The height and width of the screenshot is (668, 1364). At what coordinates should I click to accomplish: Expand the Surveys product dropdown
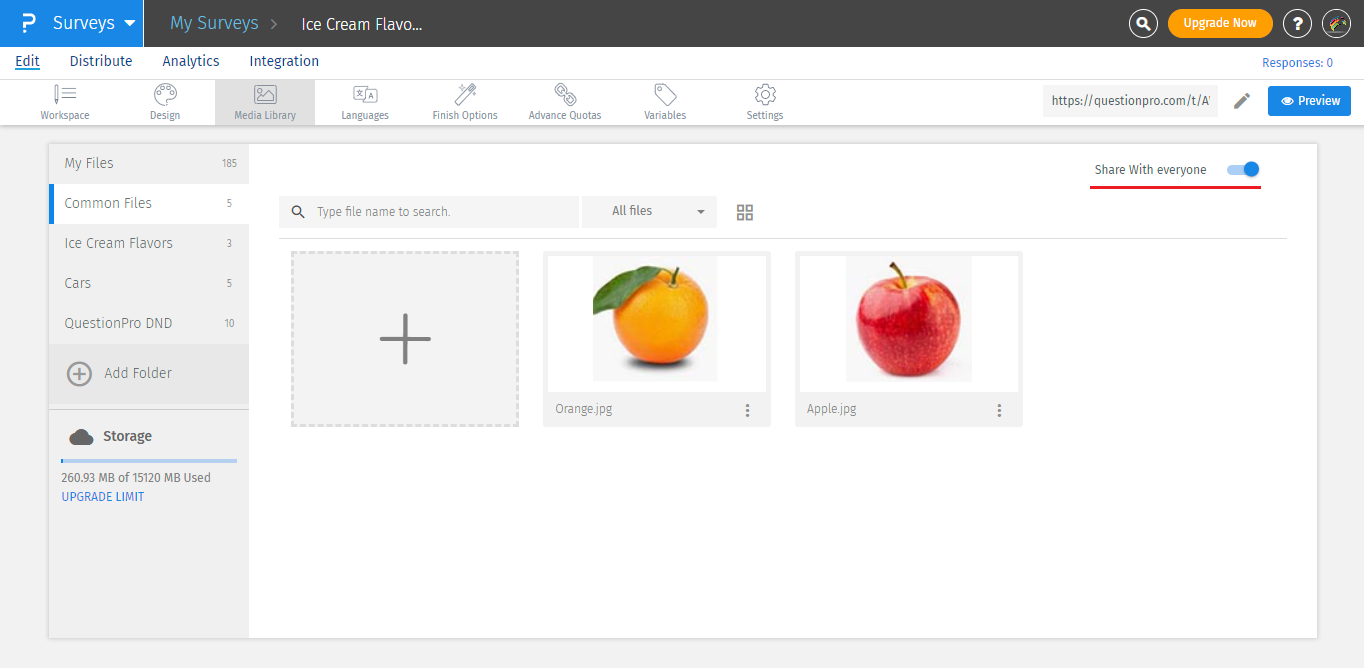[94, 23]
